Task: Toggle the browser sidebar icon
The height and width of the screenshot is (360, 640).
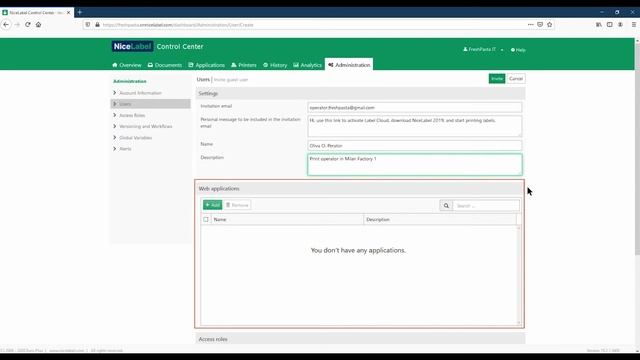Action: [609, 24]
